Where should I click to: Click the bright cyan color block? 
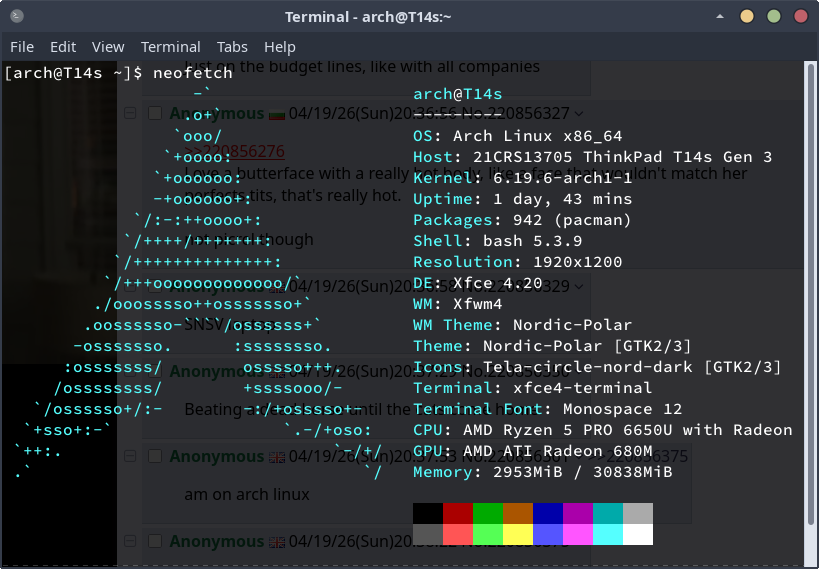tap(608, 534)
